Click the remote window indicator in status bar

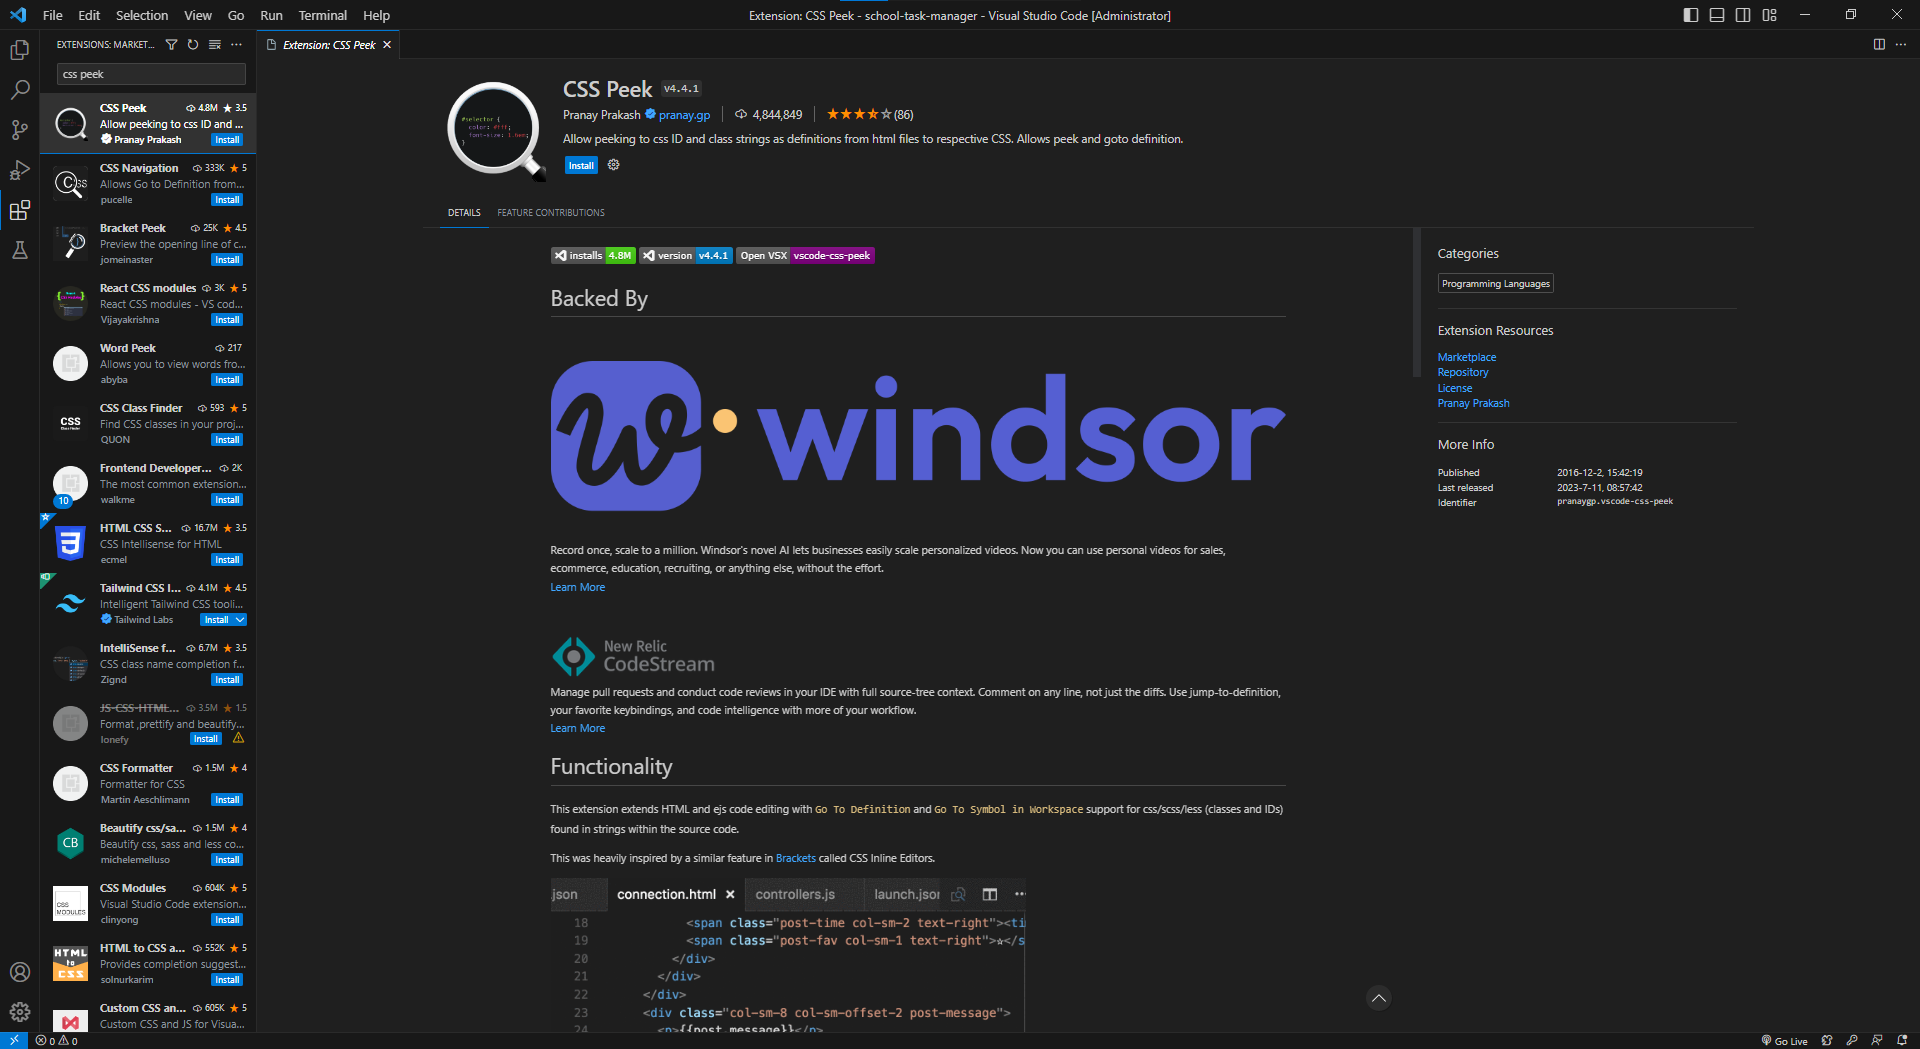(x=14, y=1040)
